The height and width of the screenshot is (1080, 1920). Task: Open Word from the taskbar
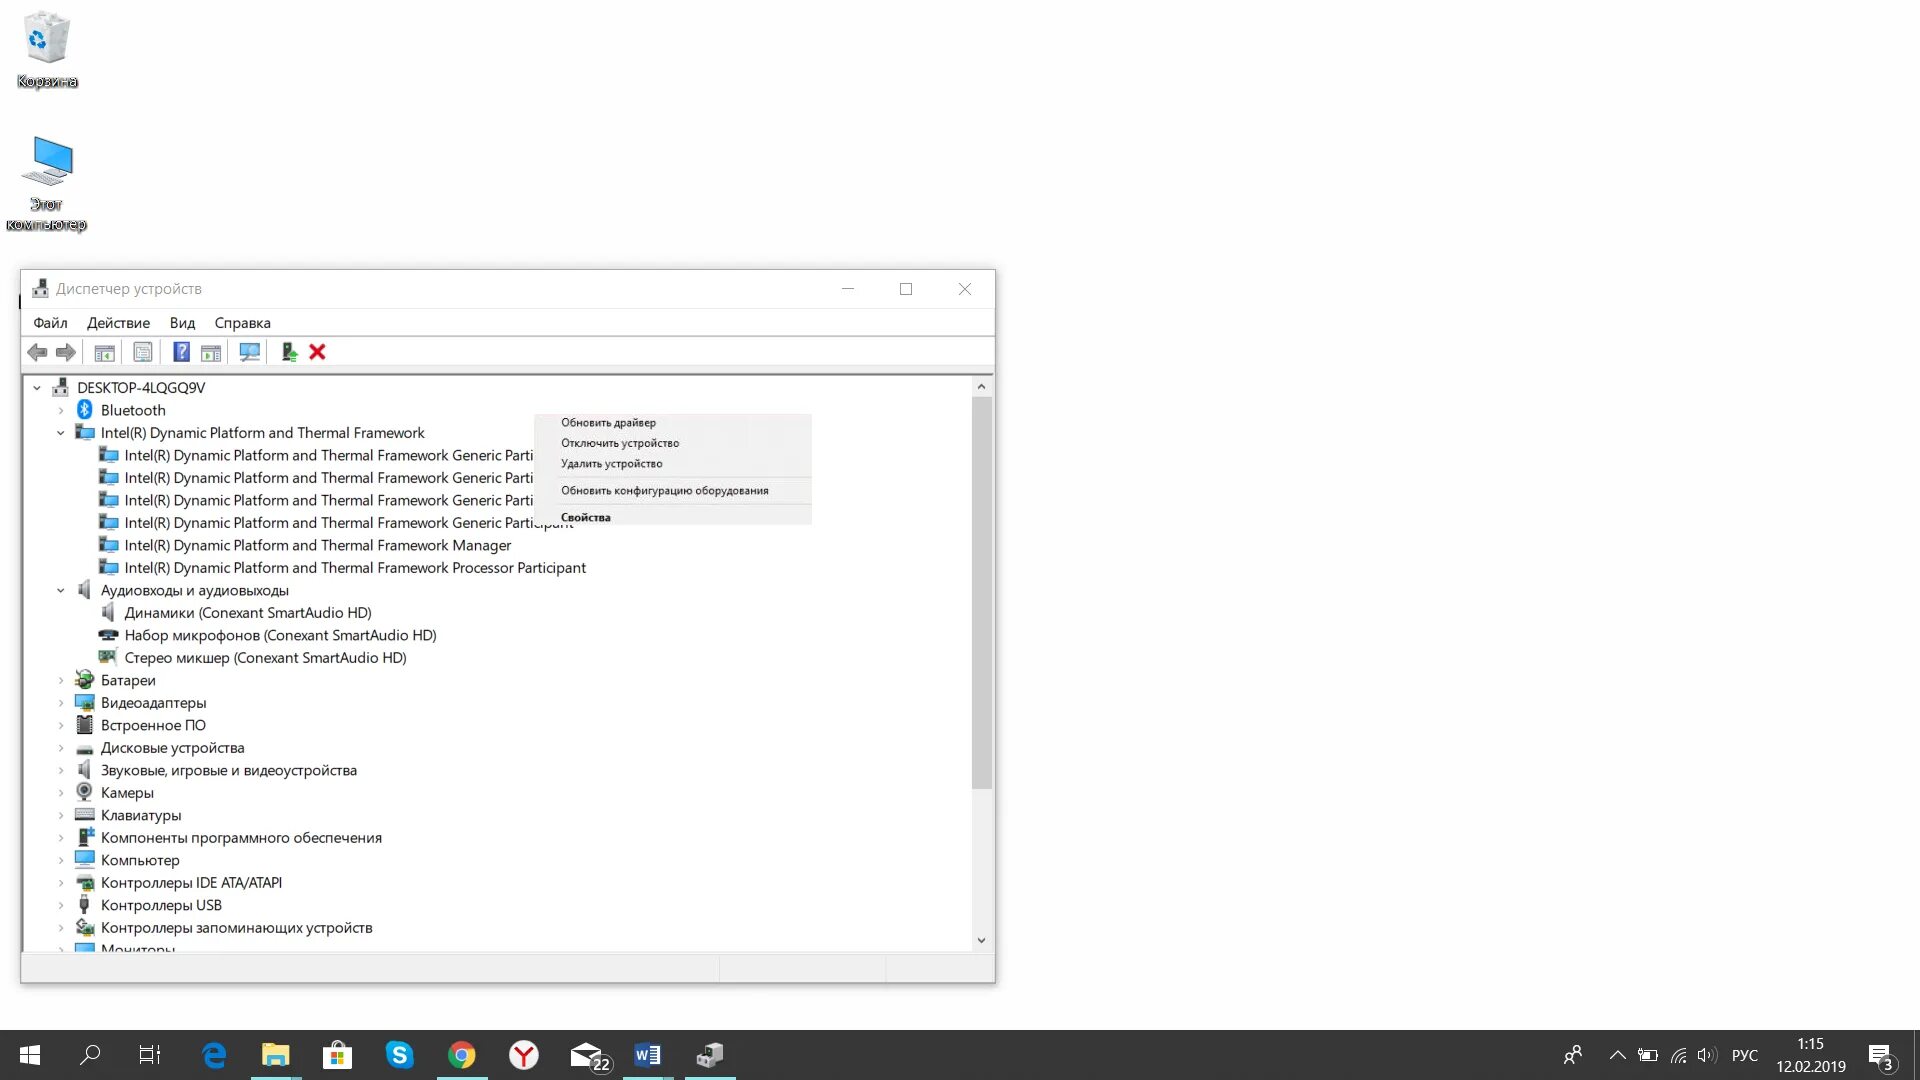pyautogui.click(x=647, y=1055)
